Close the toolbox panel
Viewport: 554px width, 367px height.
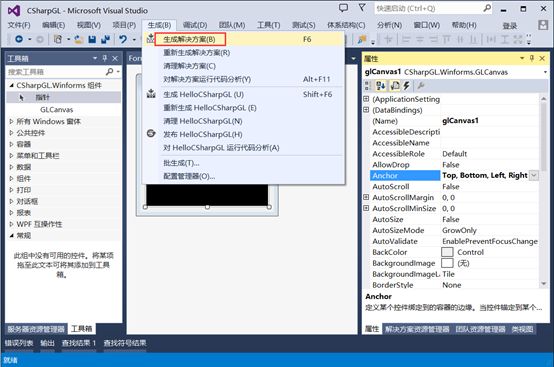click(115, 58)
